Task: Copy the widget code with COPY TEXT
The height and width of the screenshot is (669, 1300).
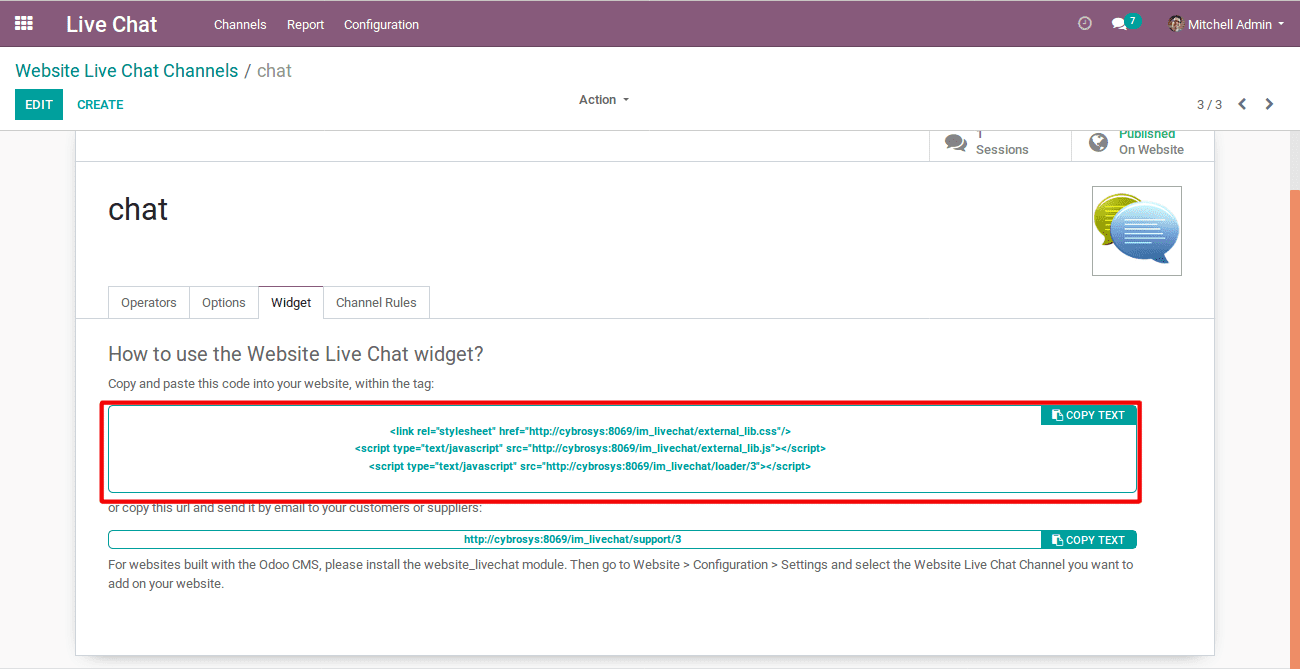Action: tap(1088, 415)
